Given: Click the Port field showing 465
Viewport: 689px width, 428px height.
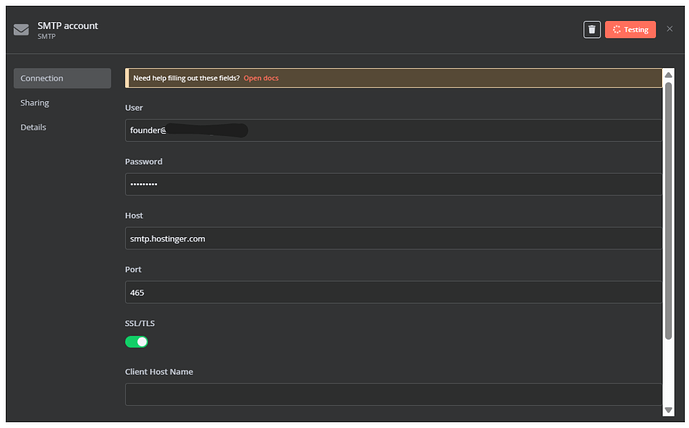Looking at the screenshot, I should coord(393,292).
